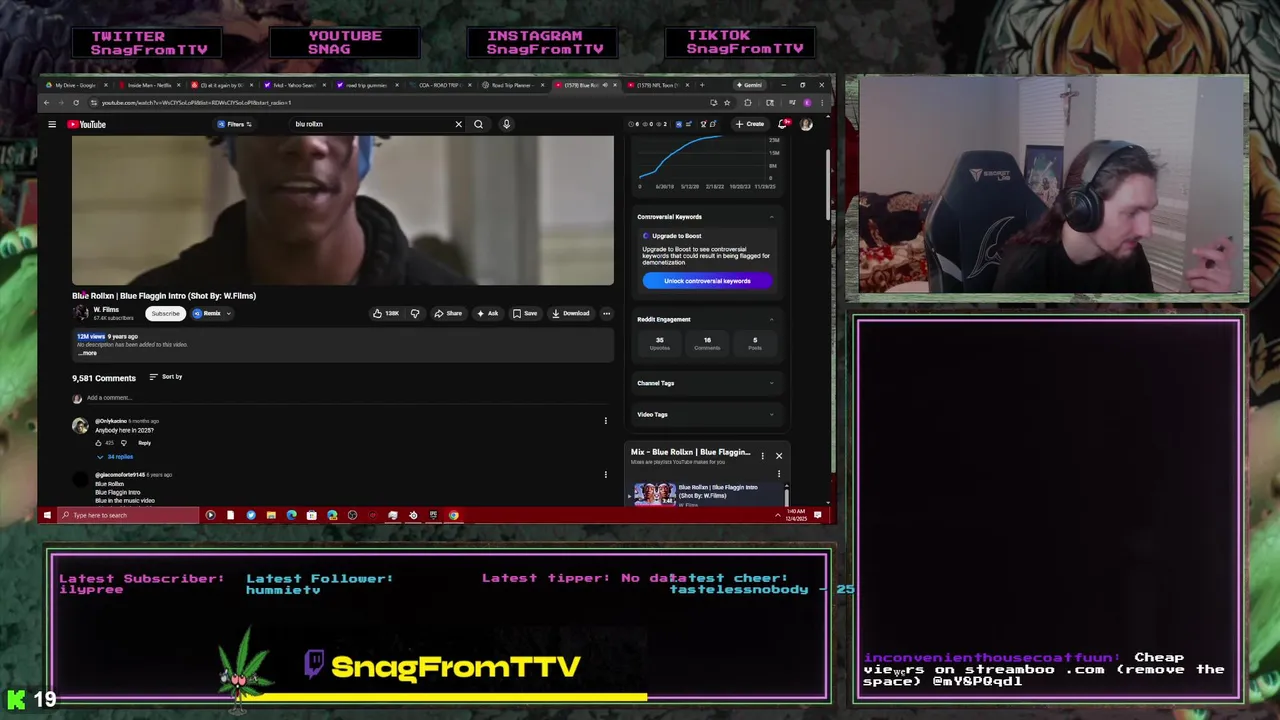This screenshot has height=720, width=1280.
Task: Open options menu on Onlykacino's comment
Action: 605,421
